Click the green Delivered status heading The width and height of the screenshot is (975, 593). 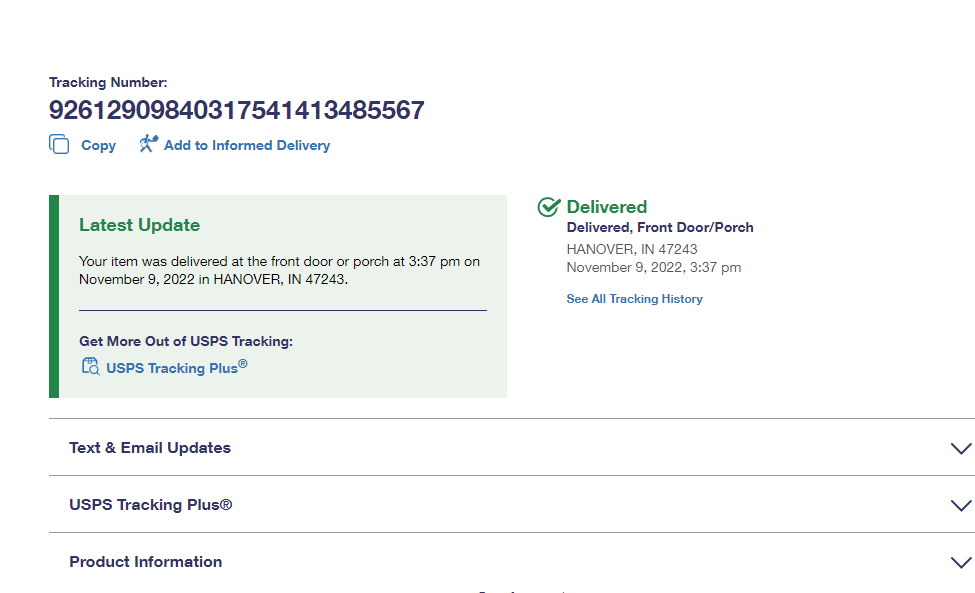pyautogui.click(x=606, y=207)
